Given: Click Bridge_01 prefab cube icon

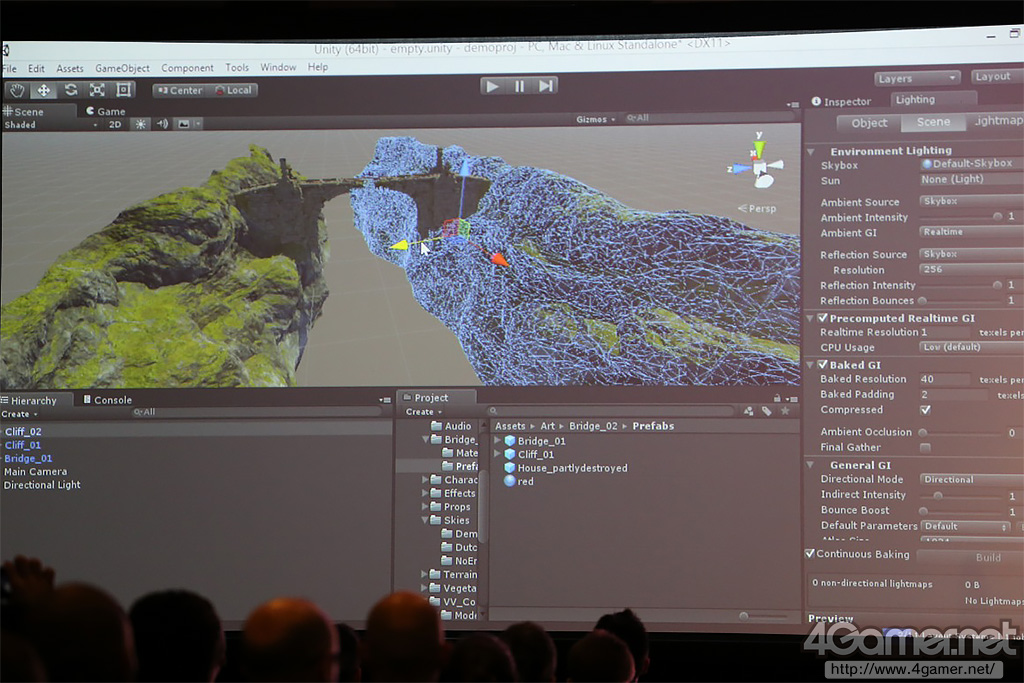Looking at the screenshot, I should (510, 441).
